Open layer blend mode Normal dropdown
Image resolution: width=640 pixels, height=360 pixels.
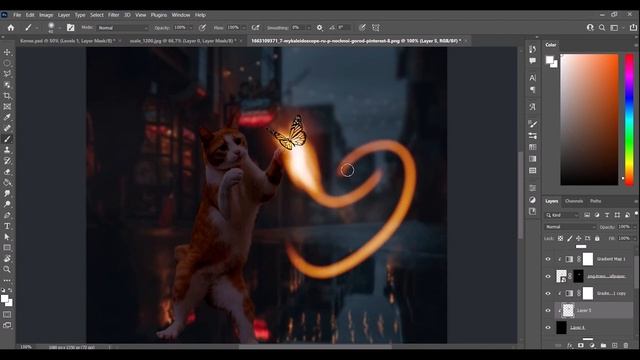pos(570,227)
